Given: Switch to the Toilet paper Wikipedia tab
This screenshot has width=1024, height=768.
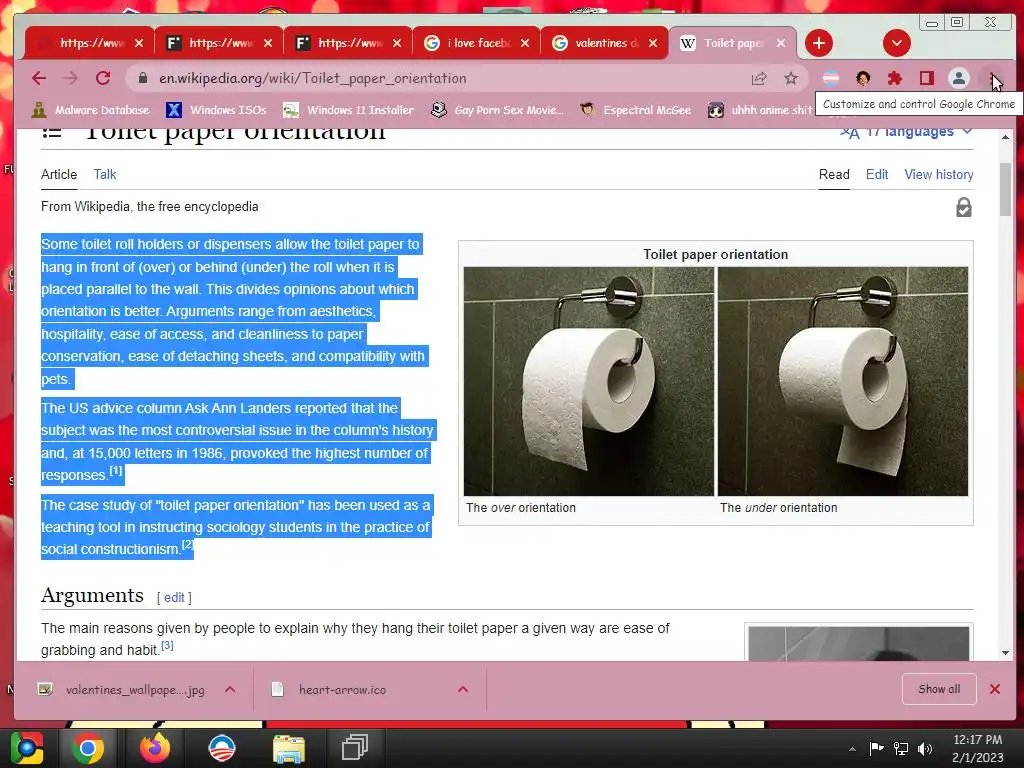Looking at the screenshot, I should click(x=733, y=43).
